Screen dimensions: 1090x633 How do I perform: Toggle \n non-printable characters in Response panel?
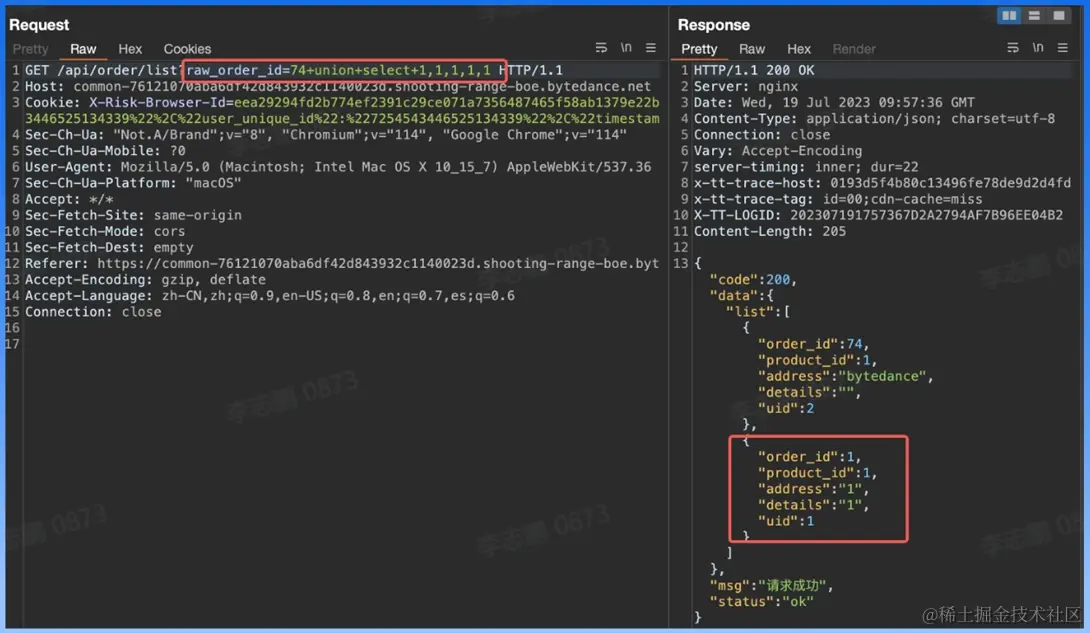pyautogui.click(x=1038, y=48)
